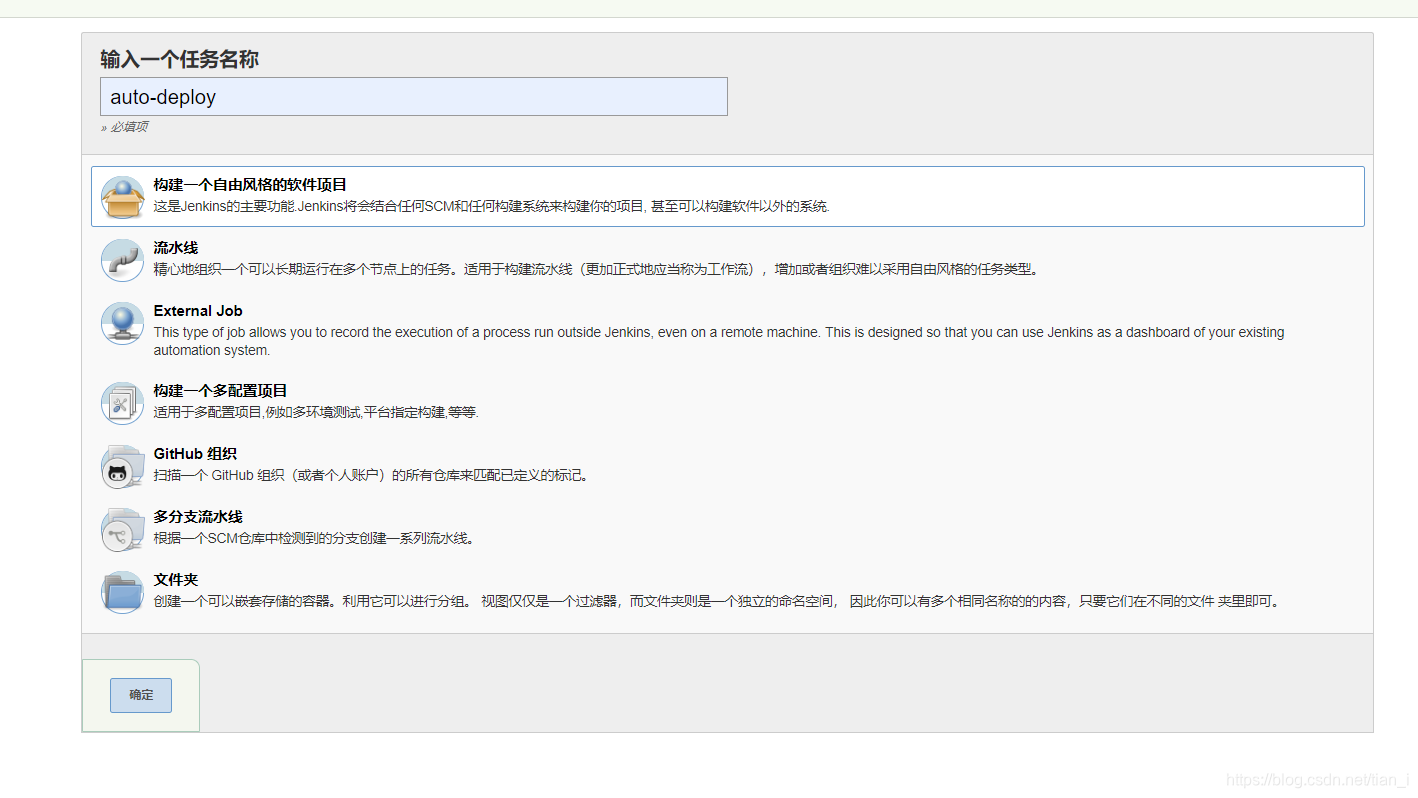This screenshot has height=798, width=1418.
Task: Click the GitHub 组织 octocat icon
Action: [x=122, y=466]
